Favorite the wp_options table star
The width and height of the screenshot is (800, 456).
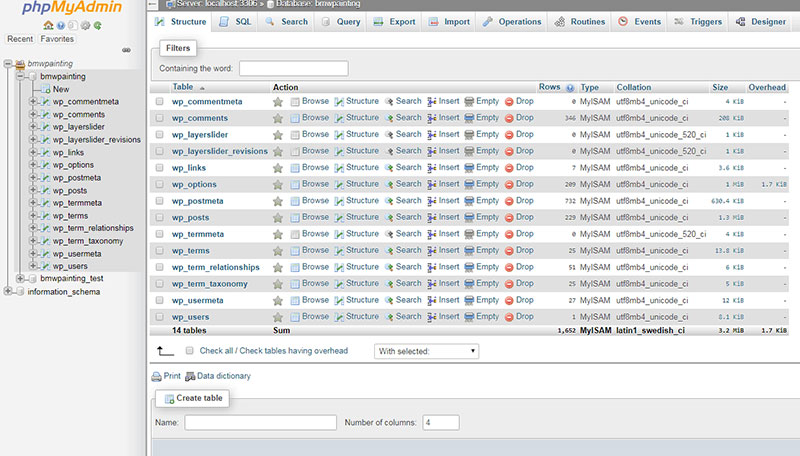[278, 185]
